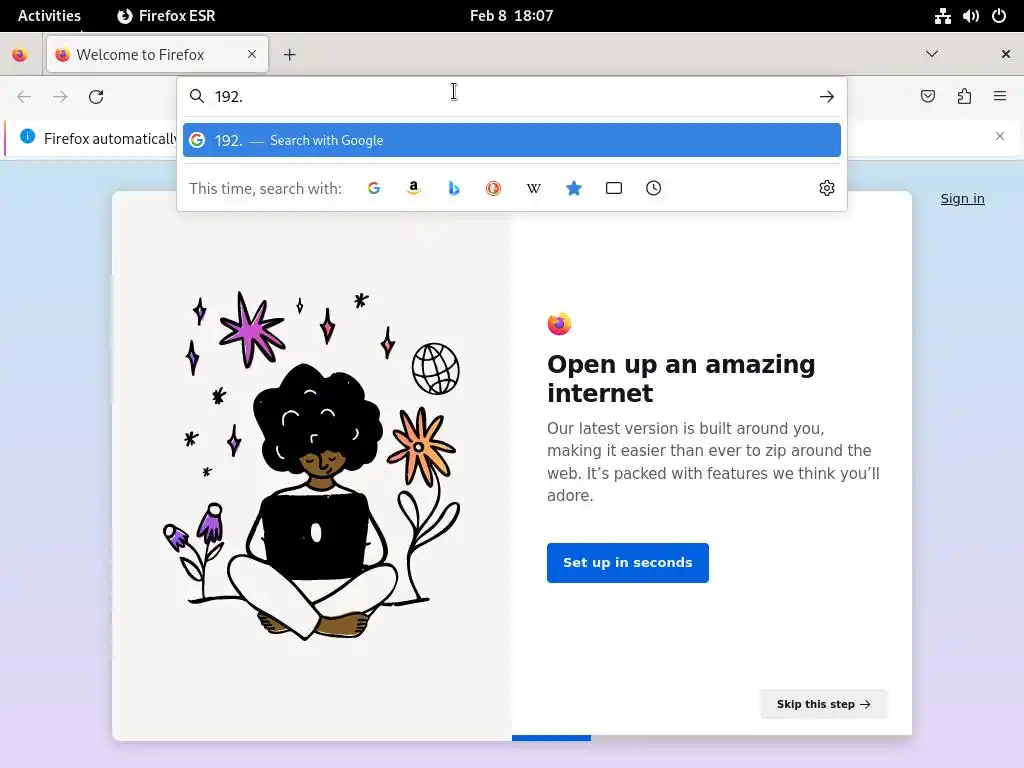Click Skip this step button
1024x768 pixels.
(x=824, y=704)
